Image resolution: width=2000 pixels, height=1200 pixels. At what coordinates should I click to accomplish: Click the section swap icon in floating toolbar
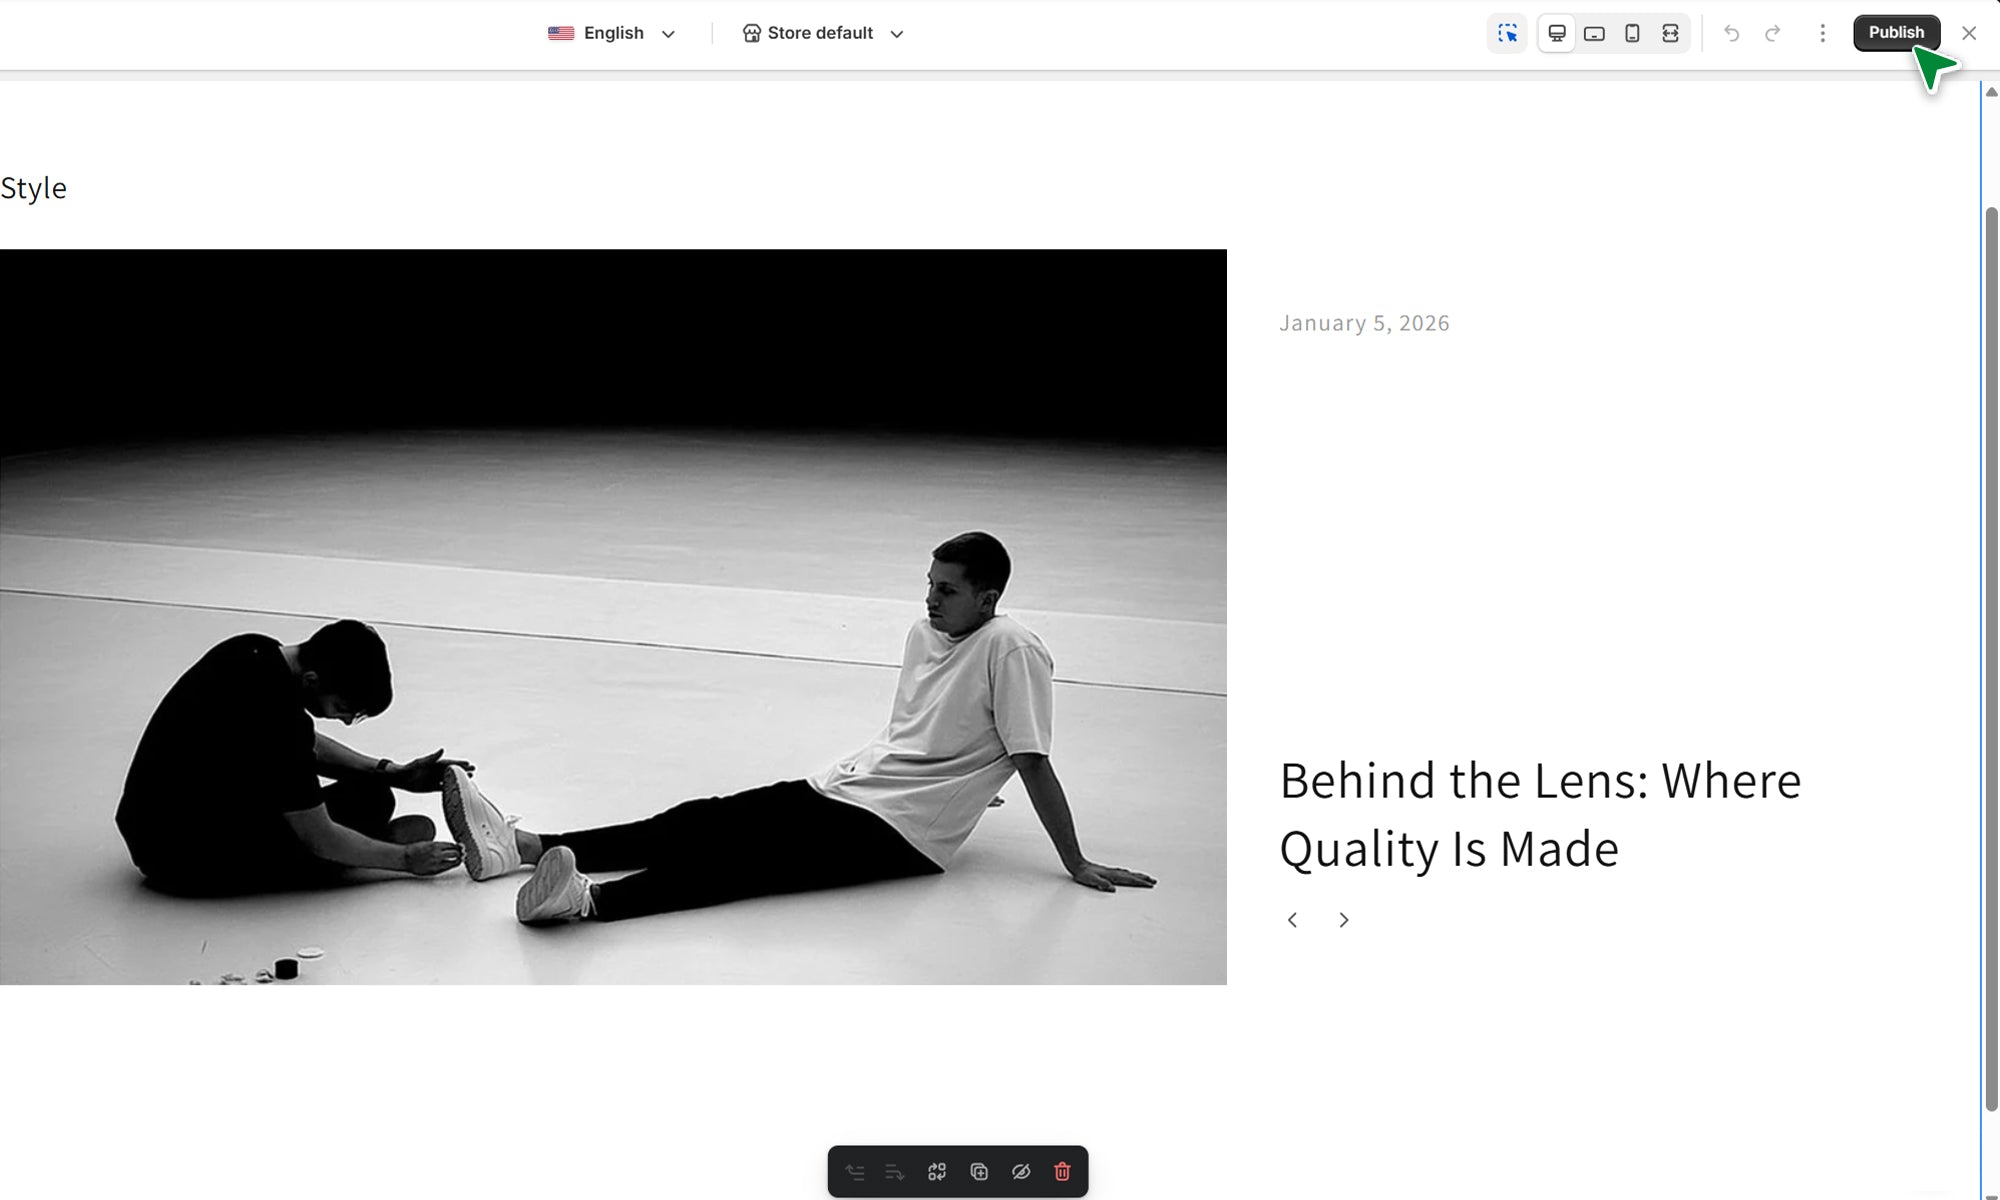[x=937, y=1172]
